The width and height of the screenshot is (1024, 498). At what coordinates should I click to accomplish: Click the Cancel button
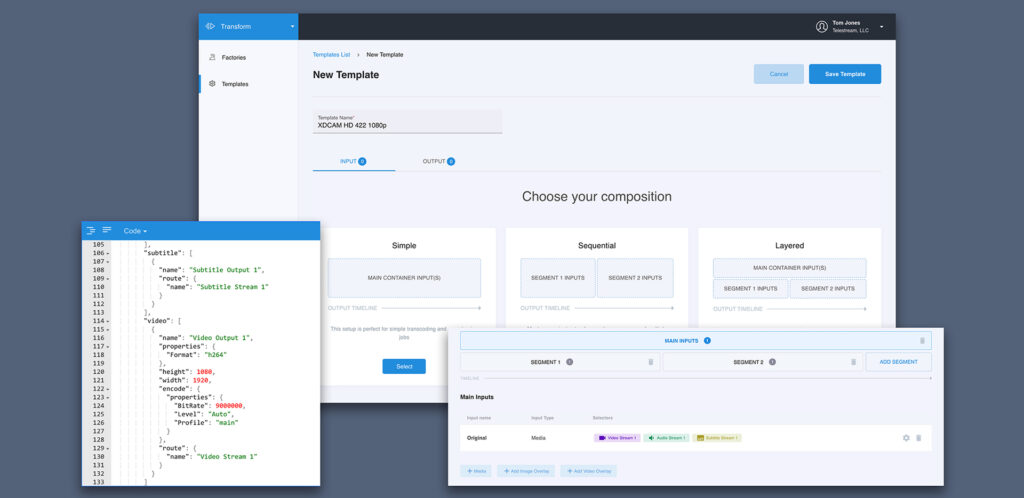778,74
